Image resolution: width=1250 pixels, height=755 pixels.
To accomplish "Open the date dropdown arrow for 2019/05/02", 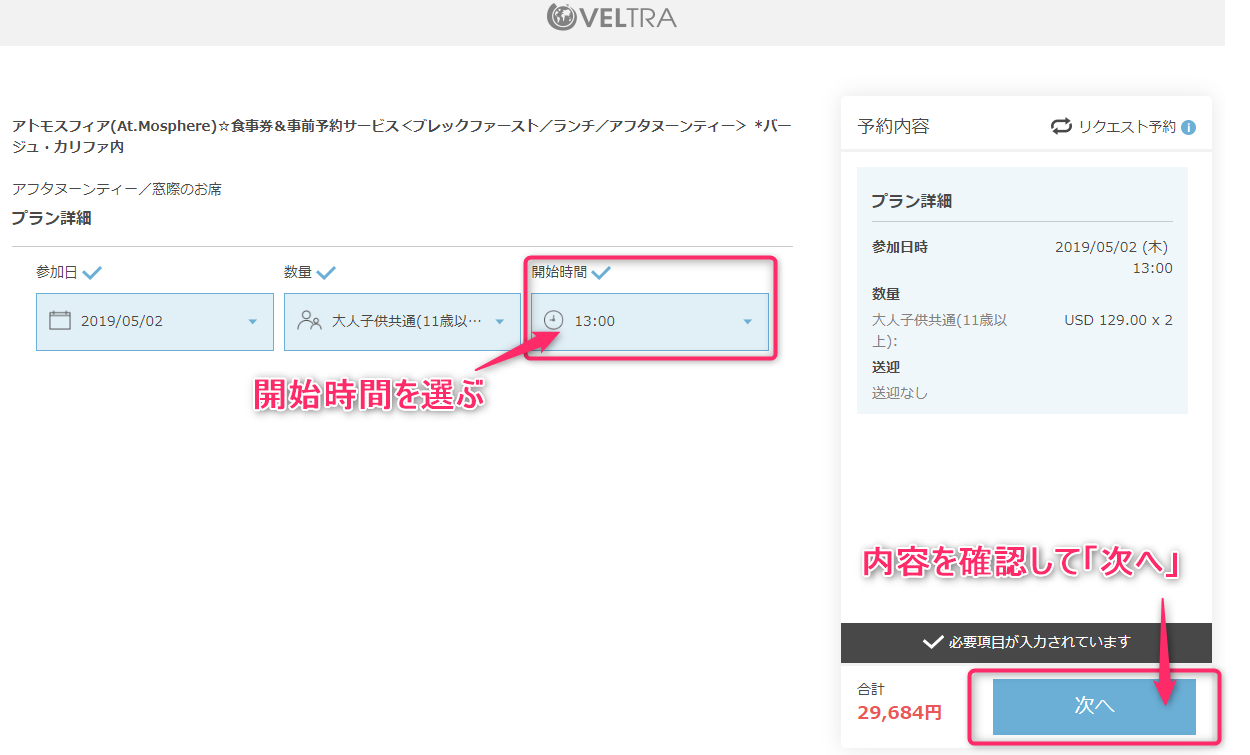I will click(x=252, y=322).
